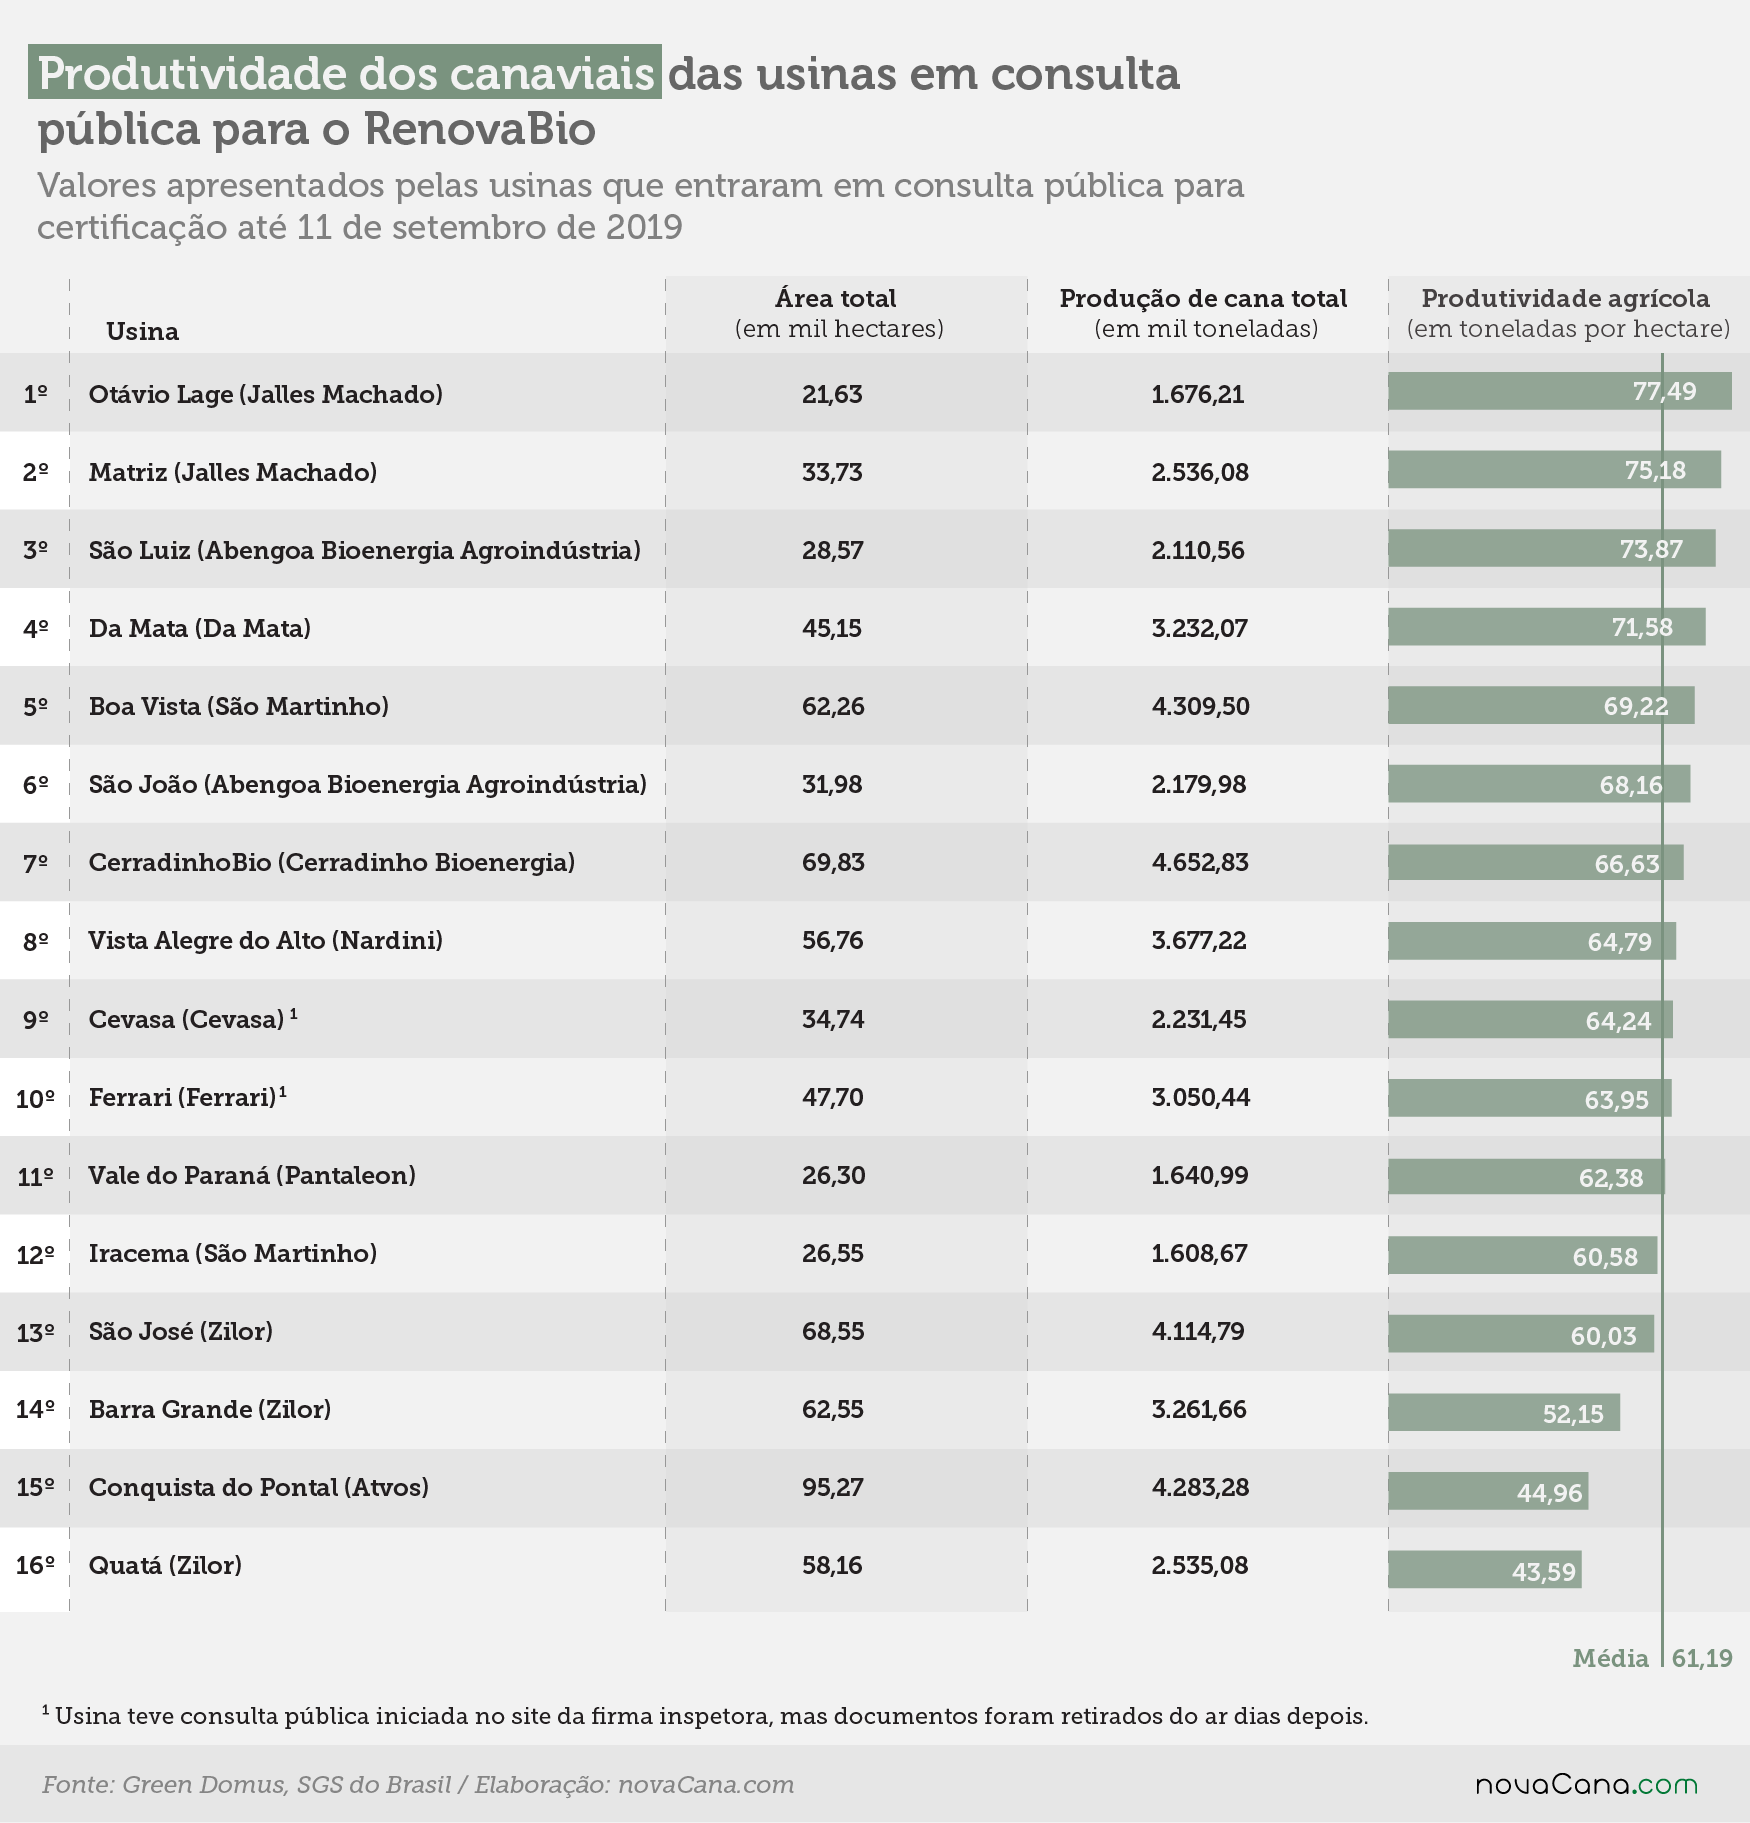Click the area value 62,26
Viewport: 1750px width, 1823px height.
[833, 706]
